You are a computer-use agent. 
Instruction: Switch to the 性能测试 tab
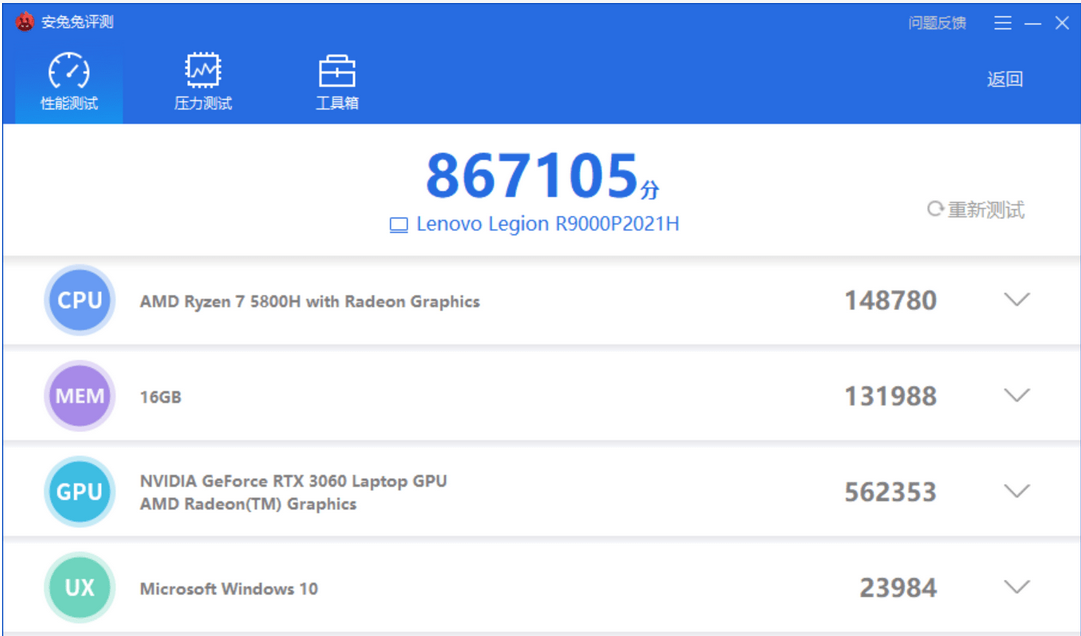click(69, 82)
